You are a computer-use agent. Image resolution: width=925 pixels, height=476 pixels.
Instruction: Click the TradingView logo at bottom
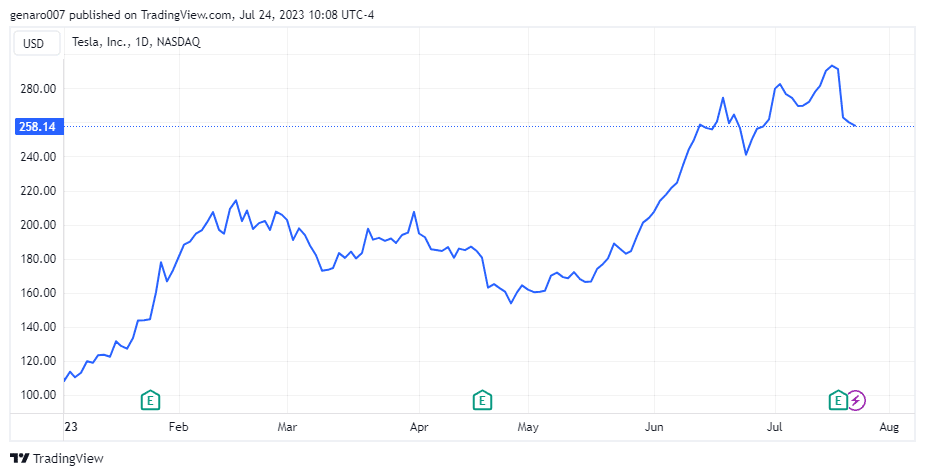click(57, 458)
